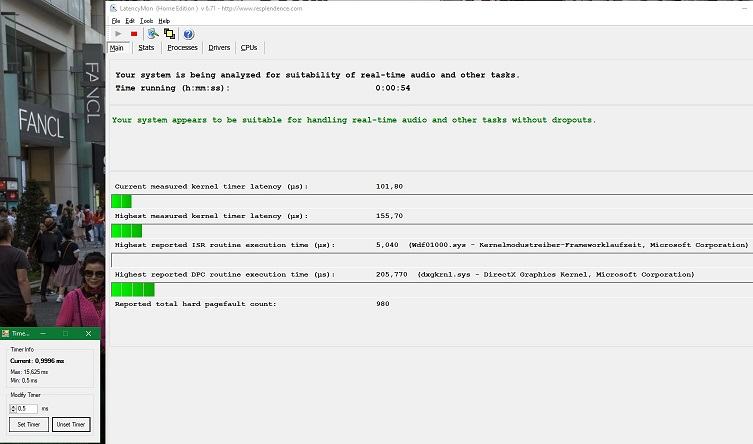This screenshot has height=444, width=753.
Task: Click the timer value field showing 0.5
Action: click(27, 408)
